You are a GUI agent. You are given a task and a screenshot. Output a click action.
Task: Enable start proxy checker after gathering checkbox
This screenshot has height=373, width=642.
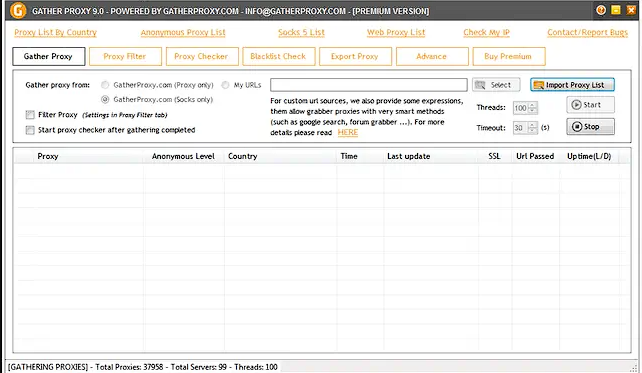30,130
